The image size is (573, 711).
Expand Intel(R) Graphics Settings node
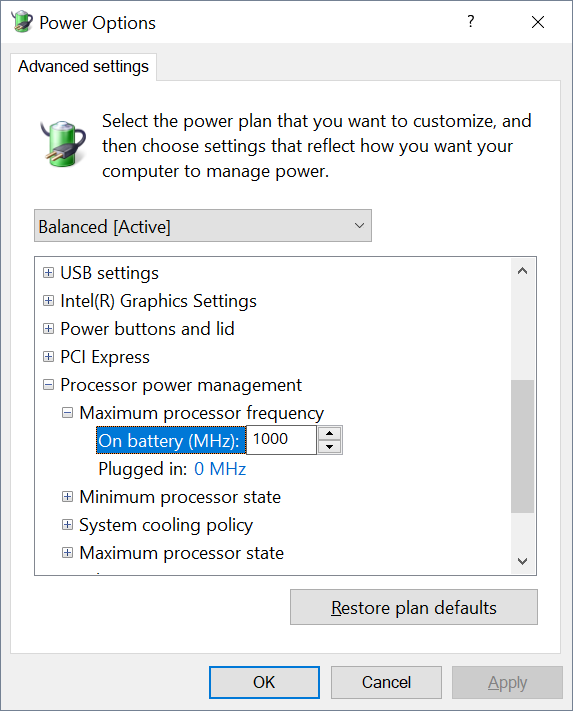pyautogui.click(x=48, y=301)
